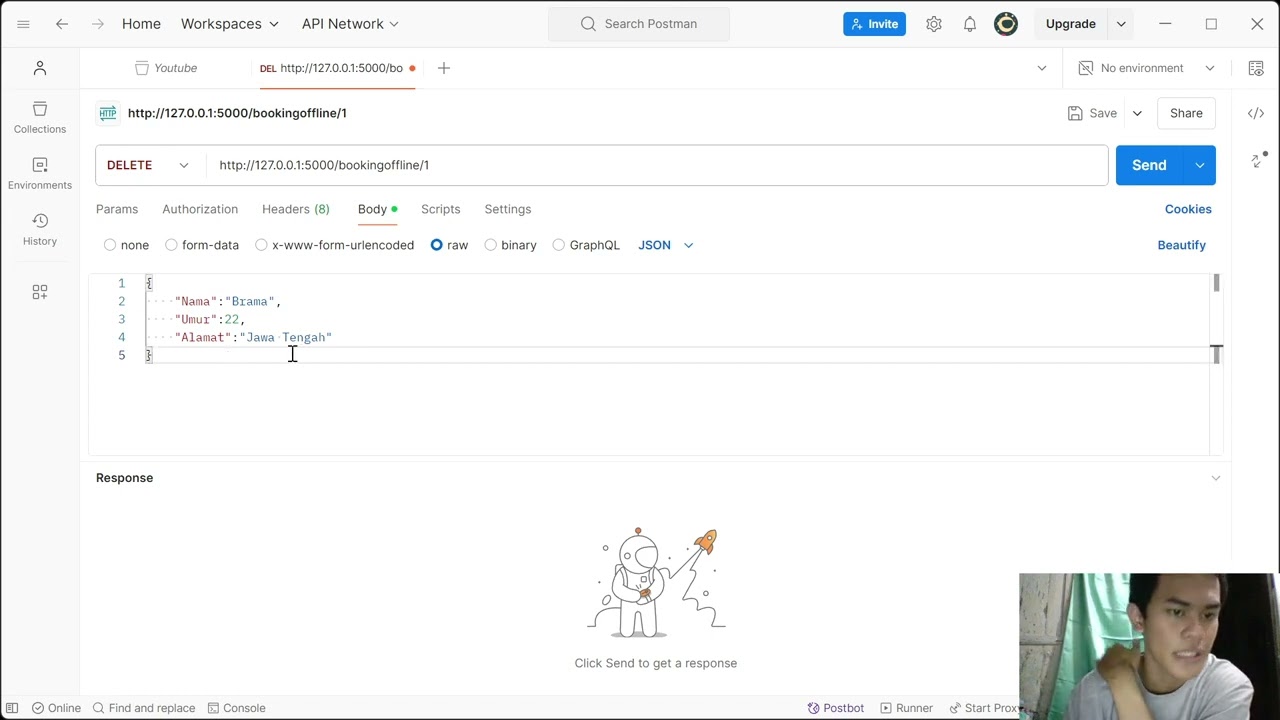Click the Upgrade button
The width and height of the screenshot is (1280, 720).
tap(1071, 24)
